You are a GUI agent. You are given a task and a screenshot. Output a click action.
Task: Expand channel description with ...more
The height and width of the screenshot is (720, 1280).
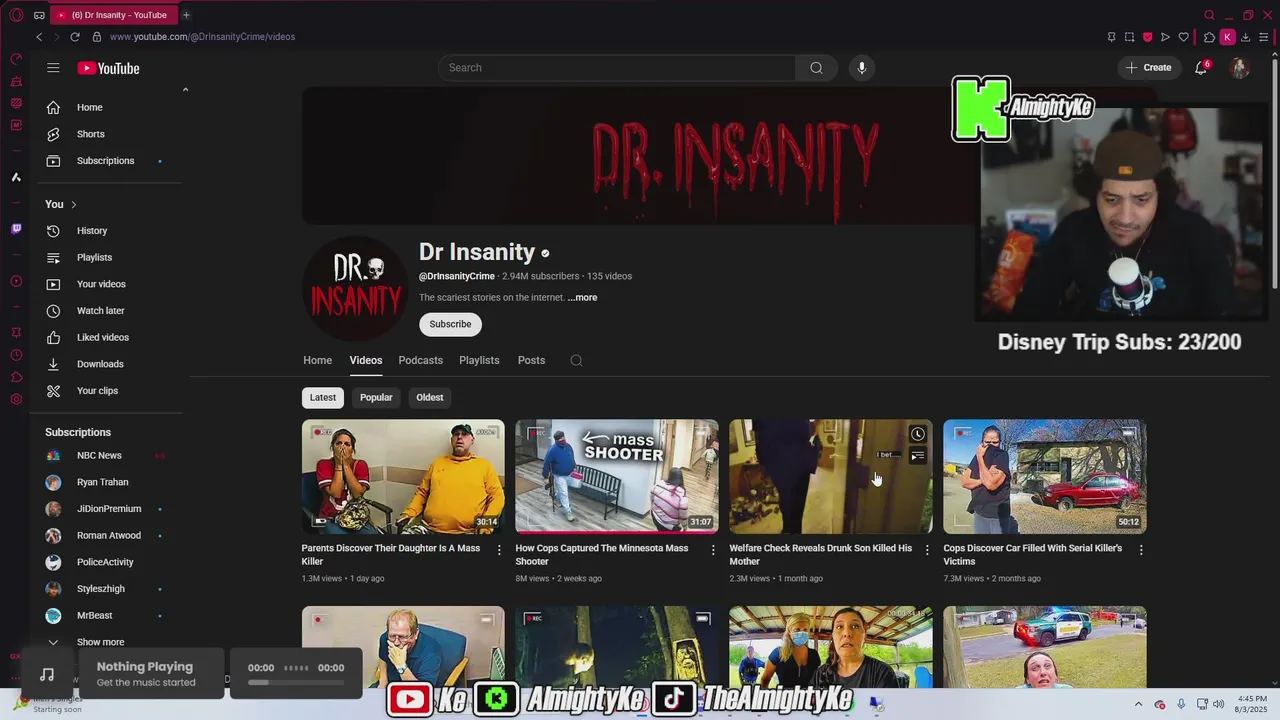coord(582,298)
